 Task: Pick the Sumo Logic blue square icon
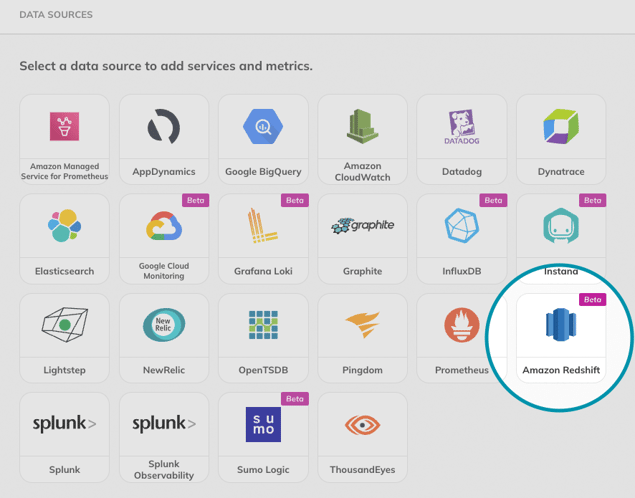coord(263,424)
